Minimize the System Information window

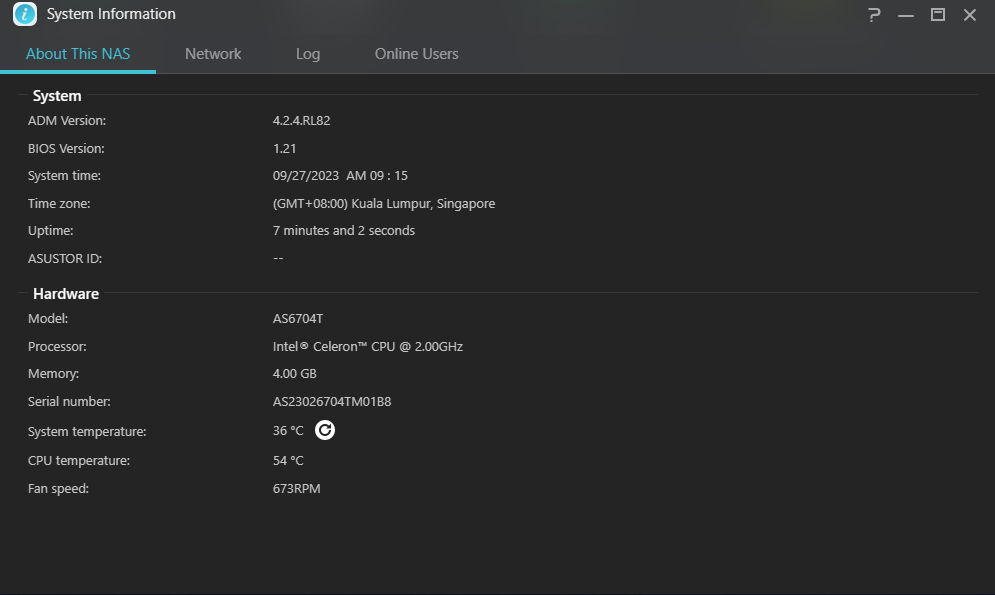(x=906, y=15)
